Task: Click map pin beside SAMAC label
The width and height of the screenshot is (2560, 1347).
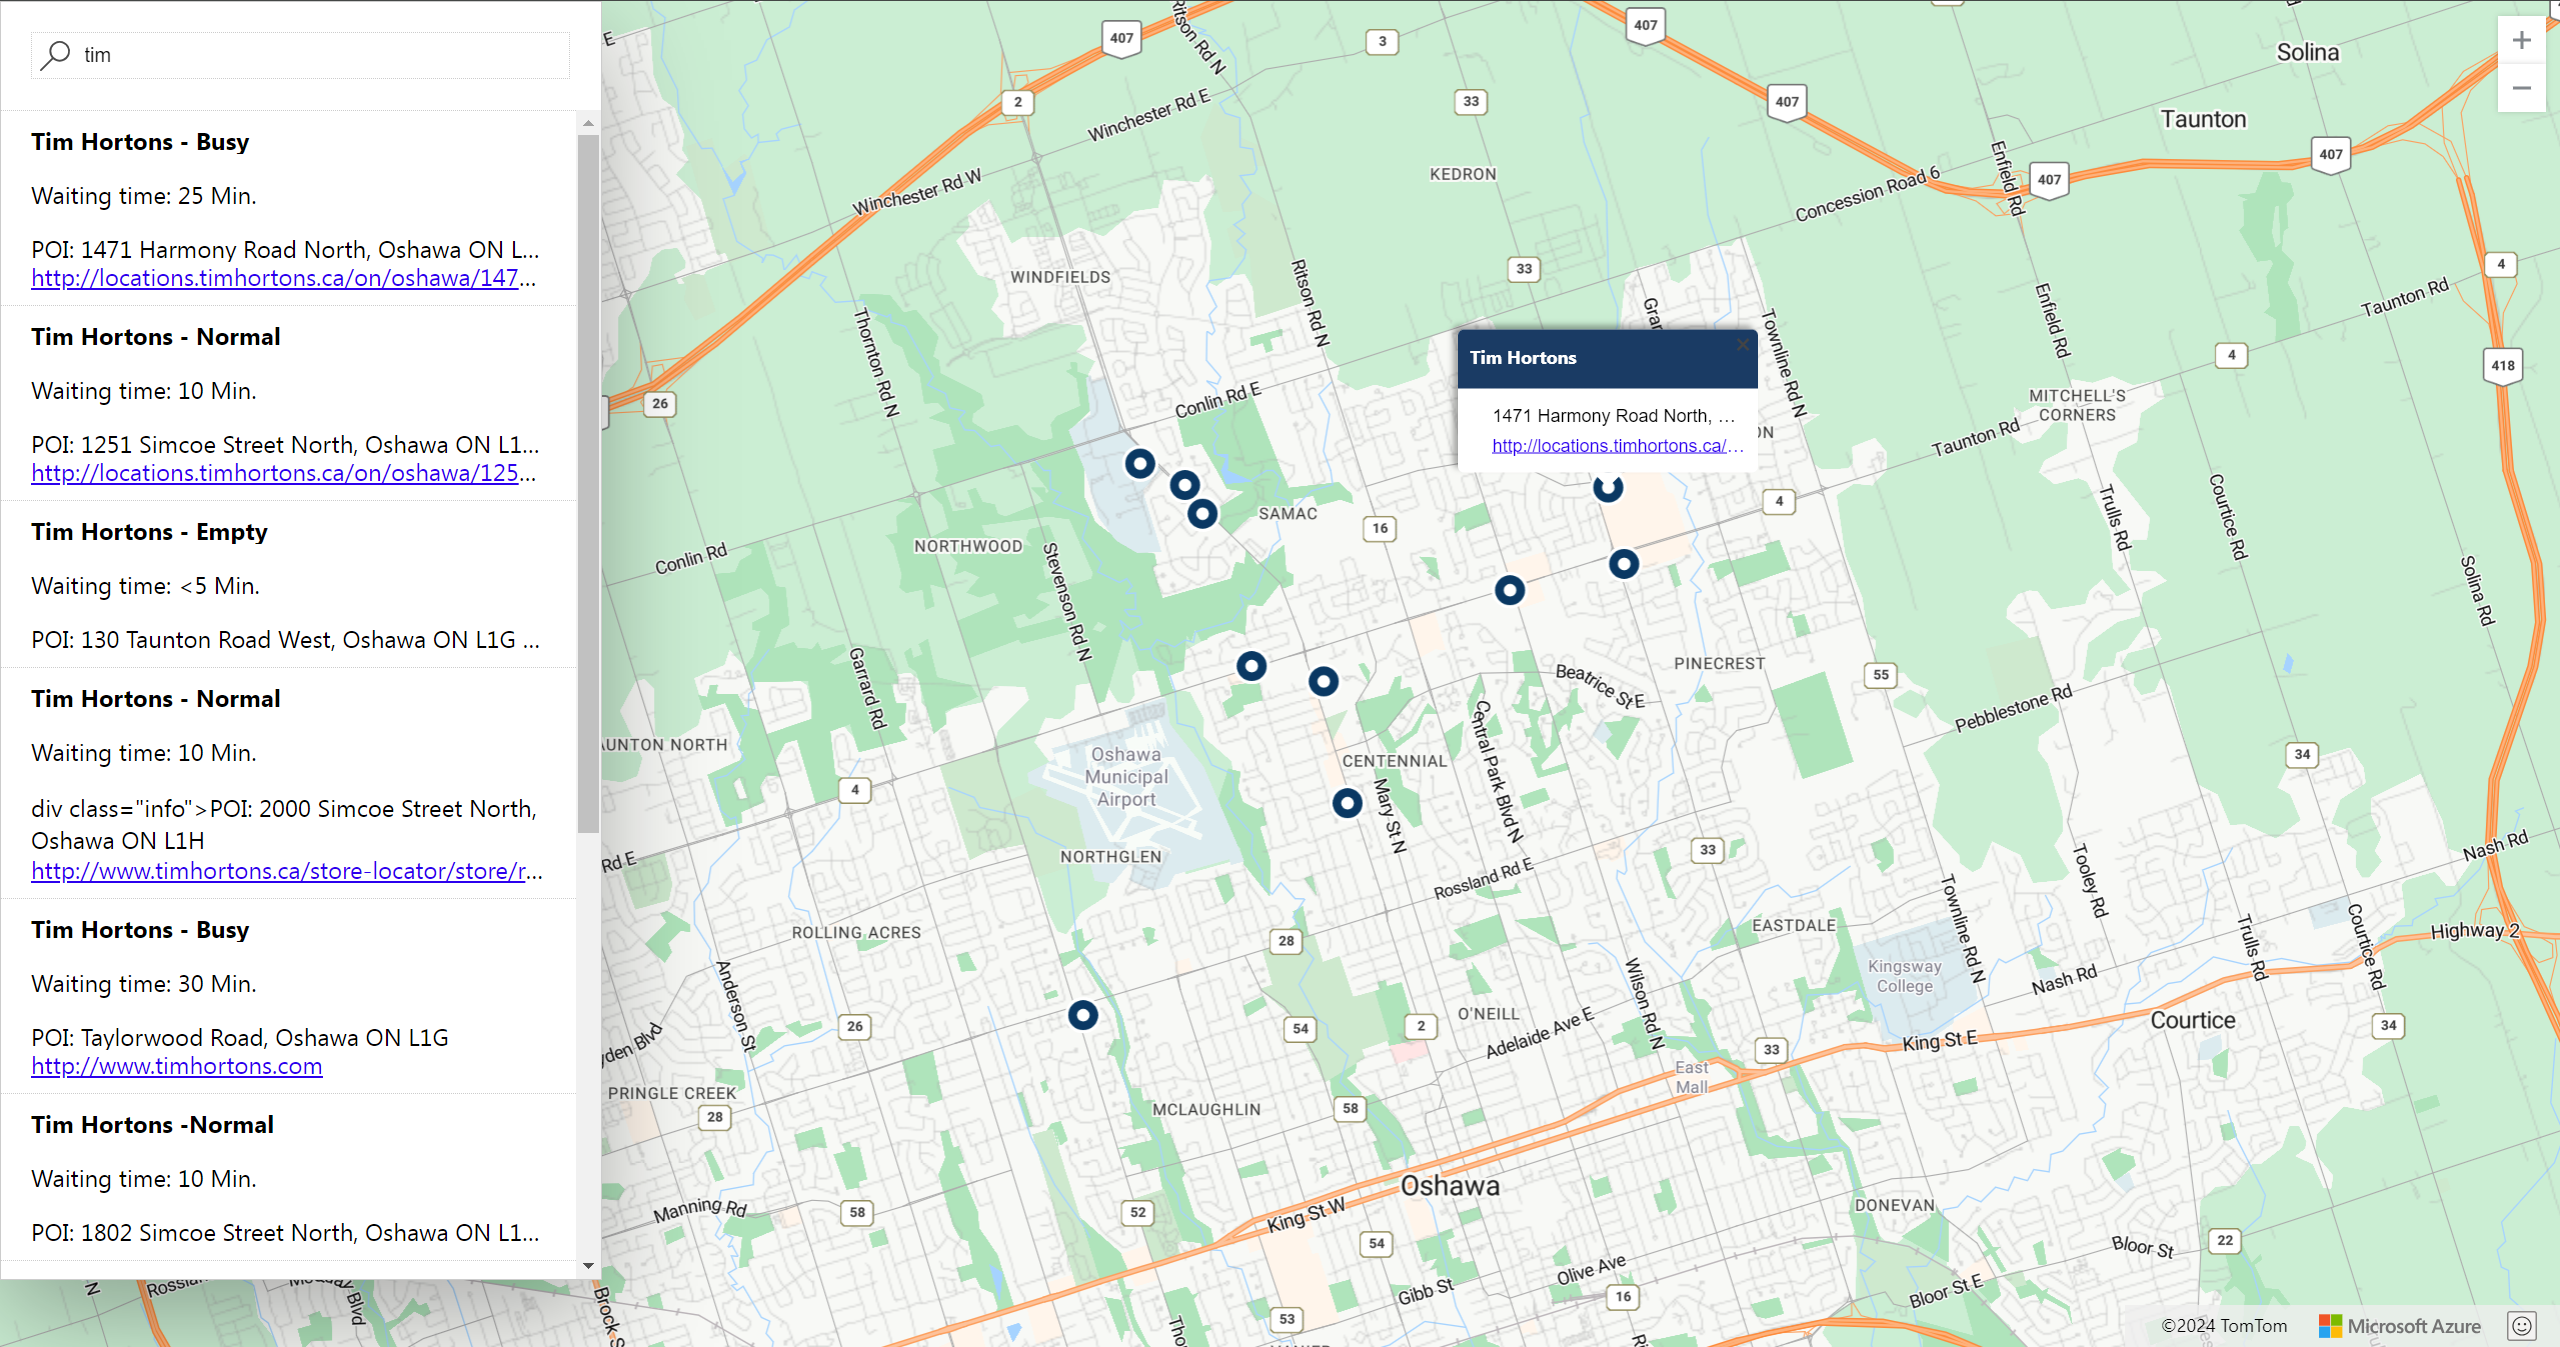Action: pyautogui.click(x=1202, y=514)
